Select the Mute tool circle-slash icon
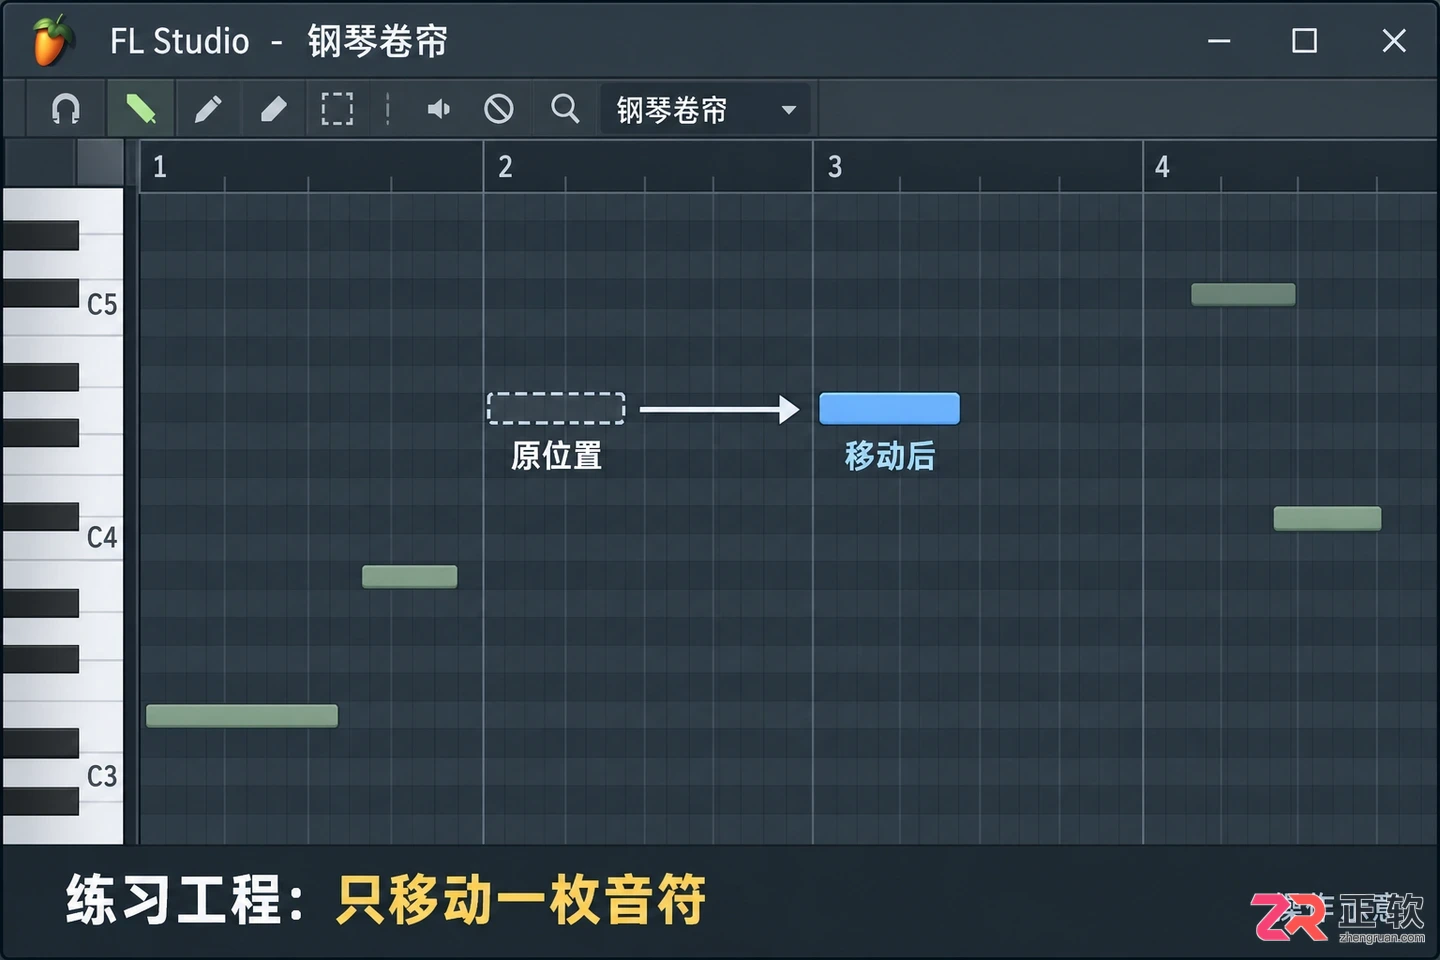The width and height of the screenshot is (1440, 960). point(499,108)
